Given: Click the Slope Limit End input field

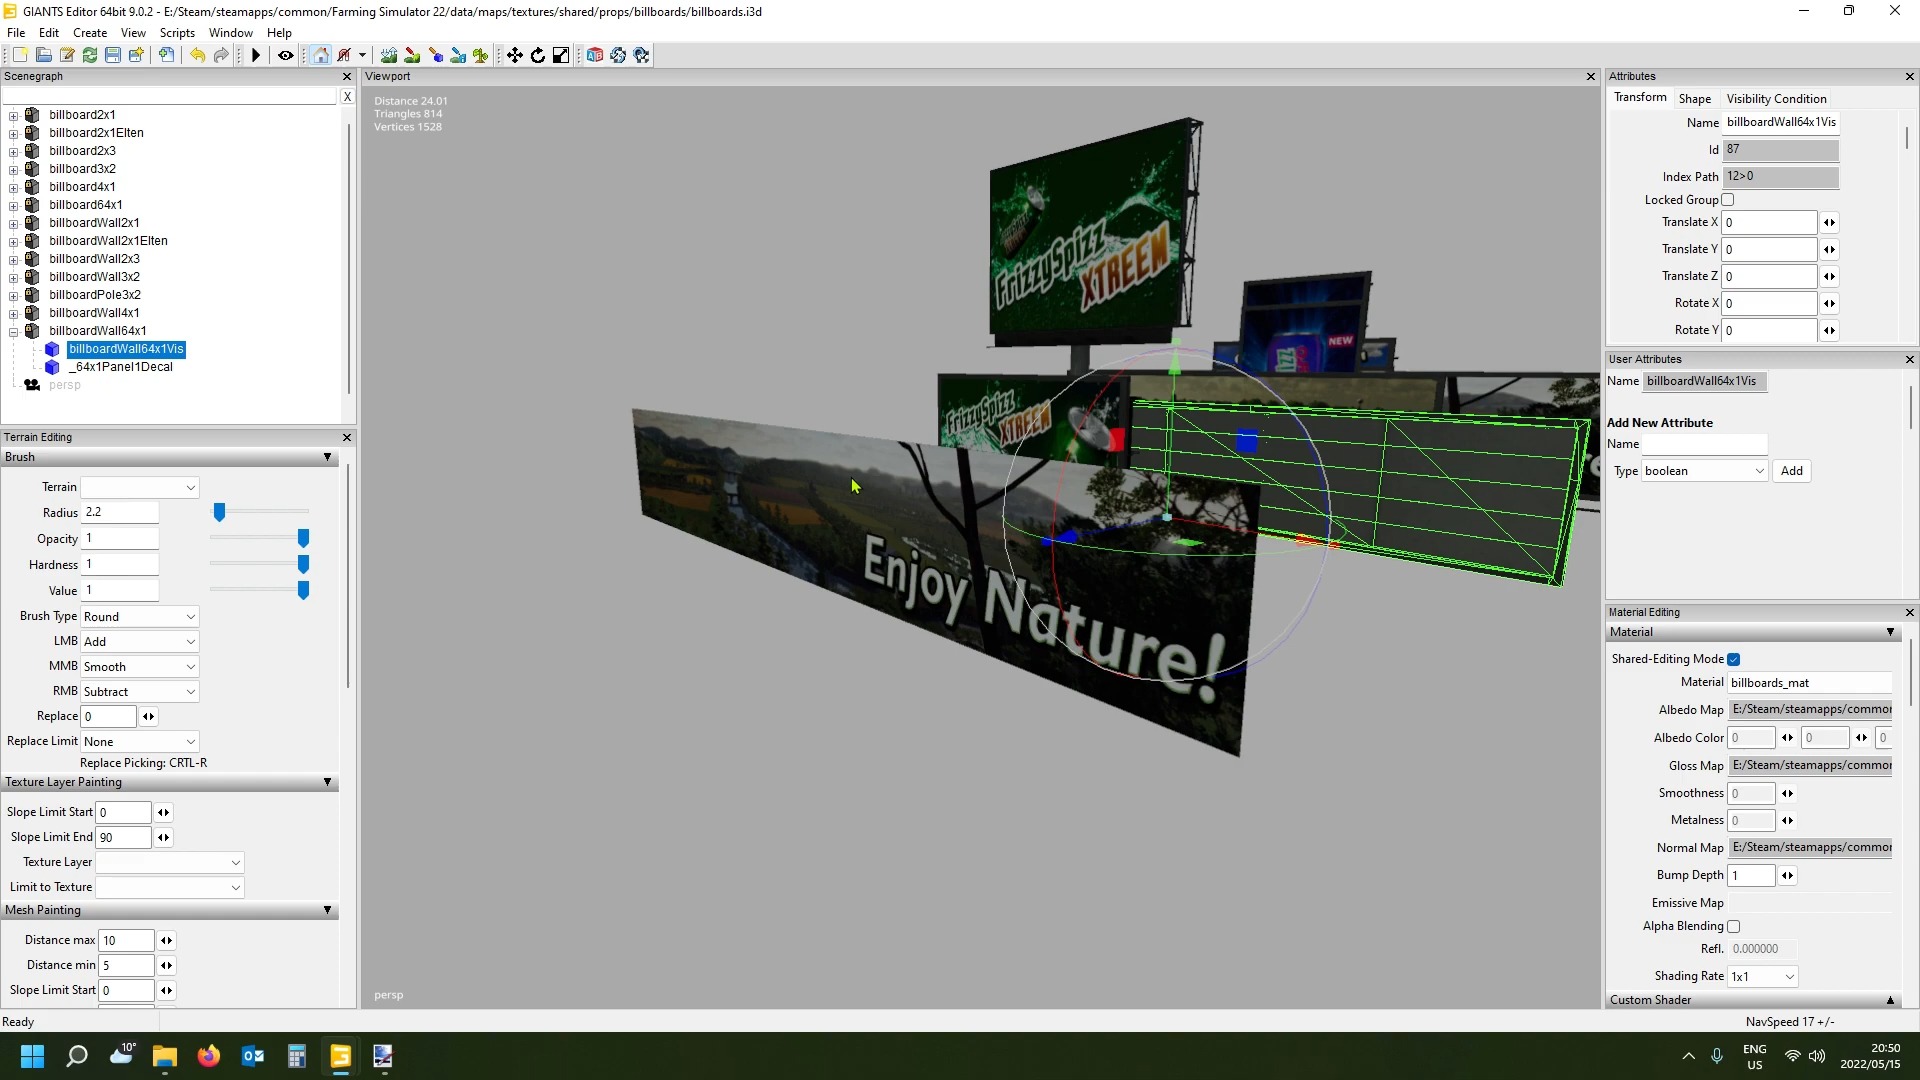Looking at the screenshot, I should pos(124,838).
